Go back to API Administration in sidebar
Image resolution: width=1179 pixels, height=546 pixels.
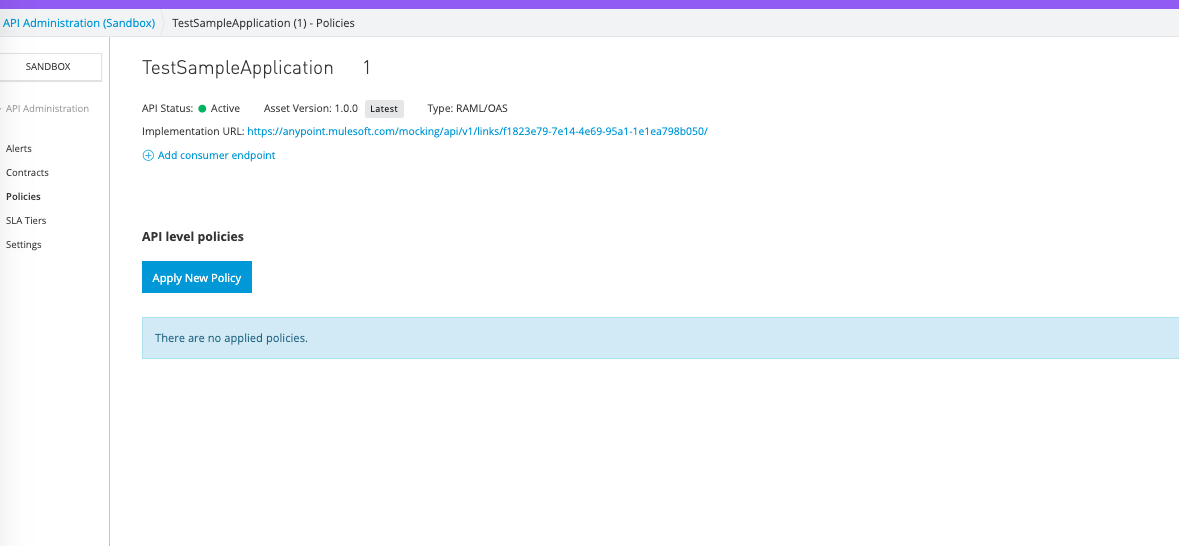47,109
